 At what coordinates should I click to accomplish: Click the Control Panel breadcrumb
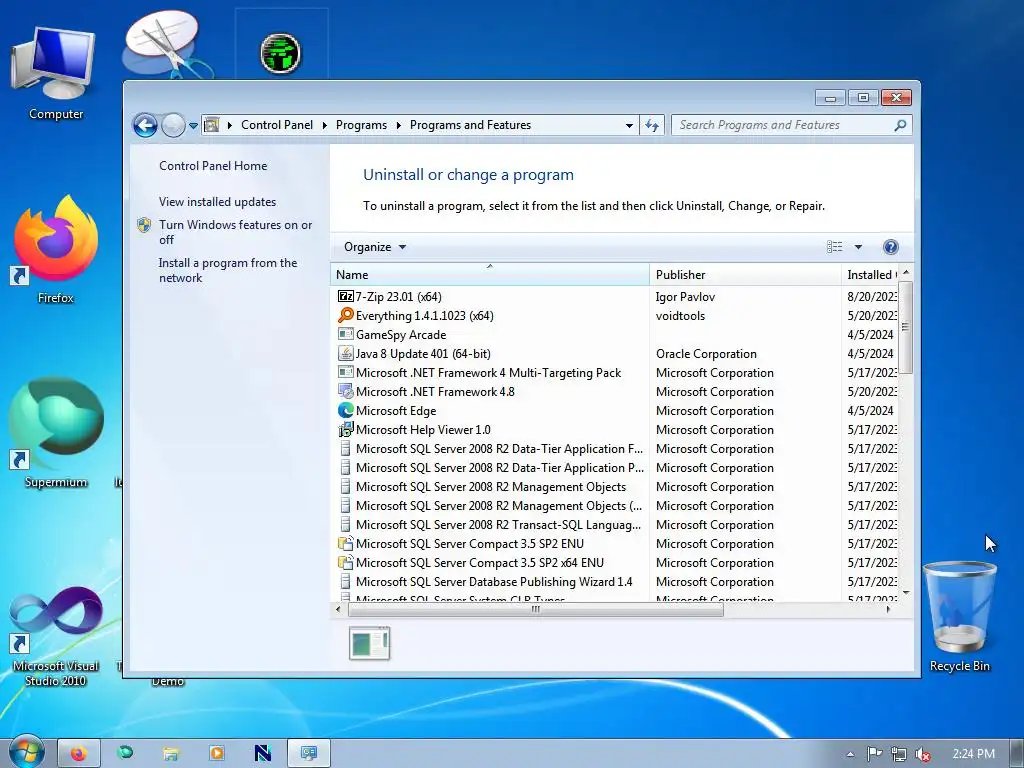tap(277, 125)
